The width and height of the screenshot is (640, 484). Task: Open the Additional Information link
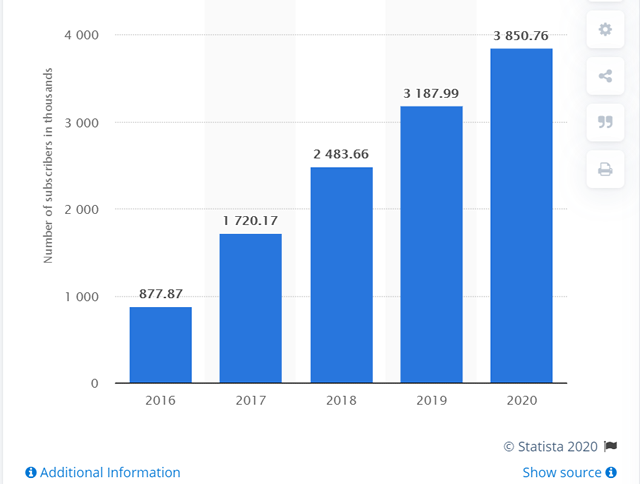[x=110, y=472]
